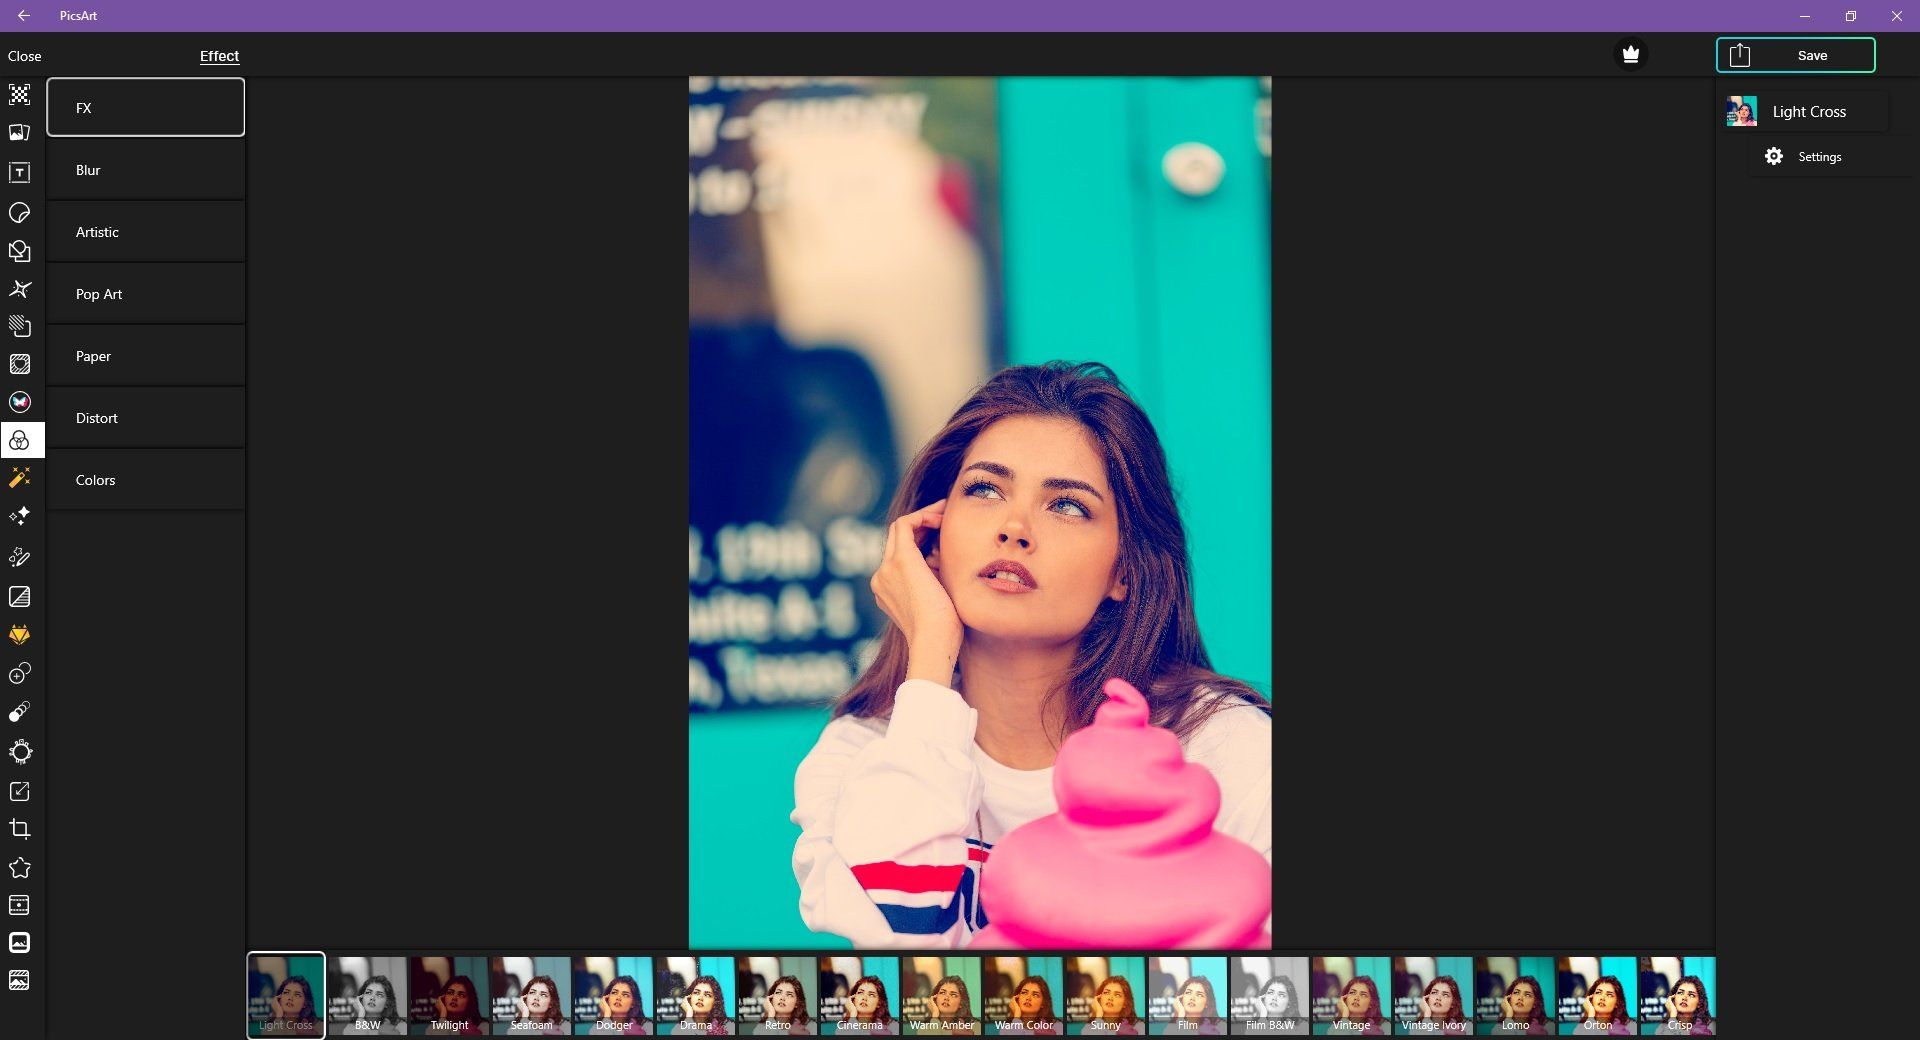The height and width of the screenshot is (1040, 1920).
Task: Choose the Artistic effects category
Action: 145,232
